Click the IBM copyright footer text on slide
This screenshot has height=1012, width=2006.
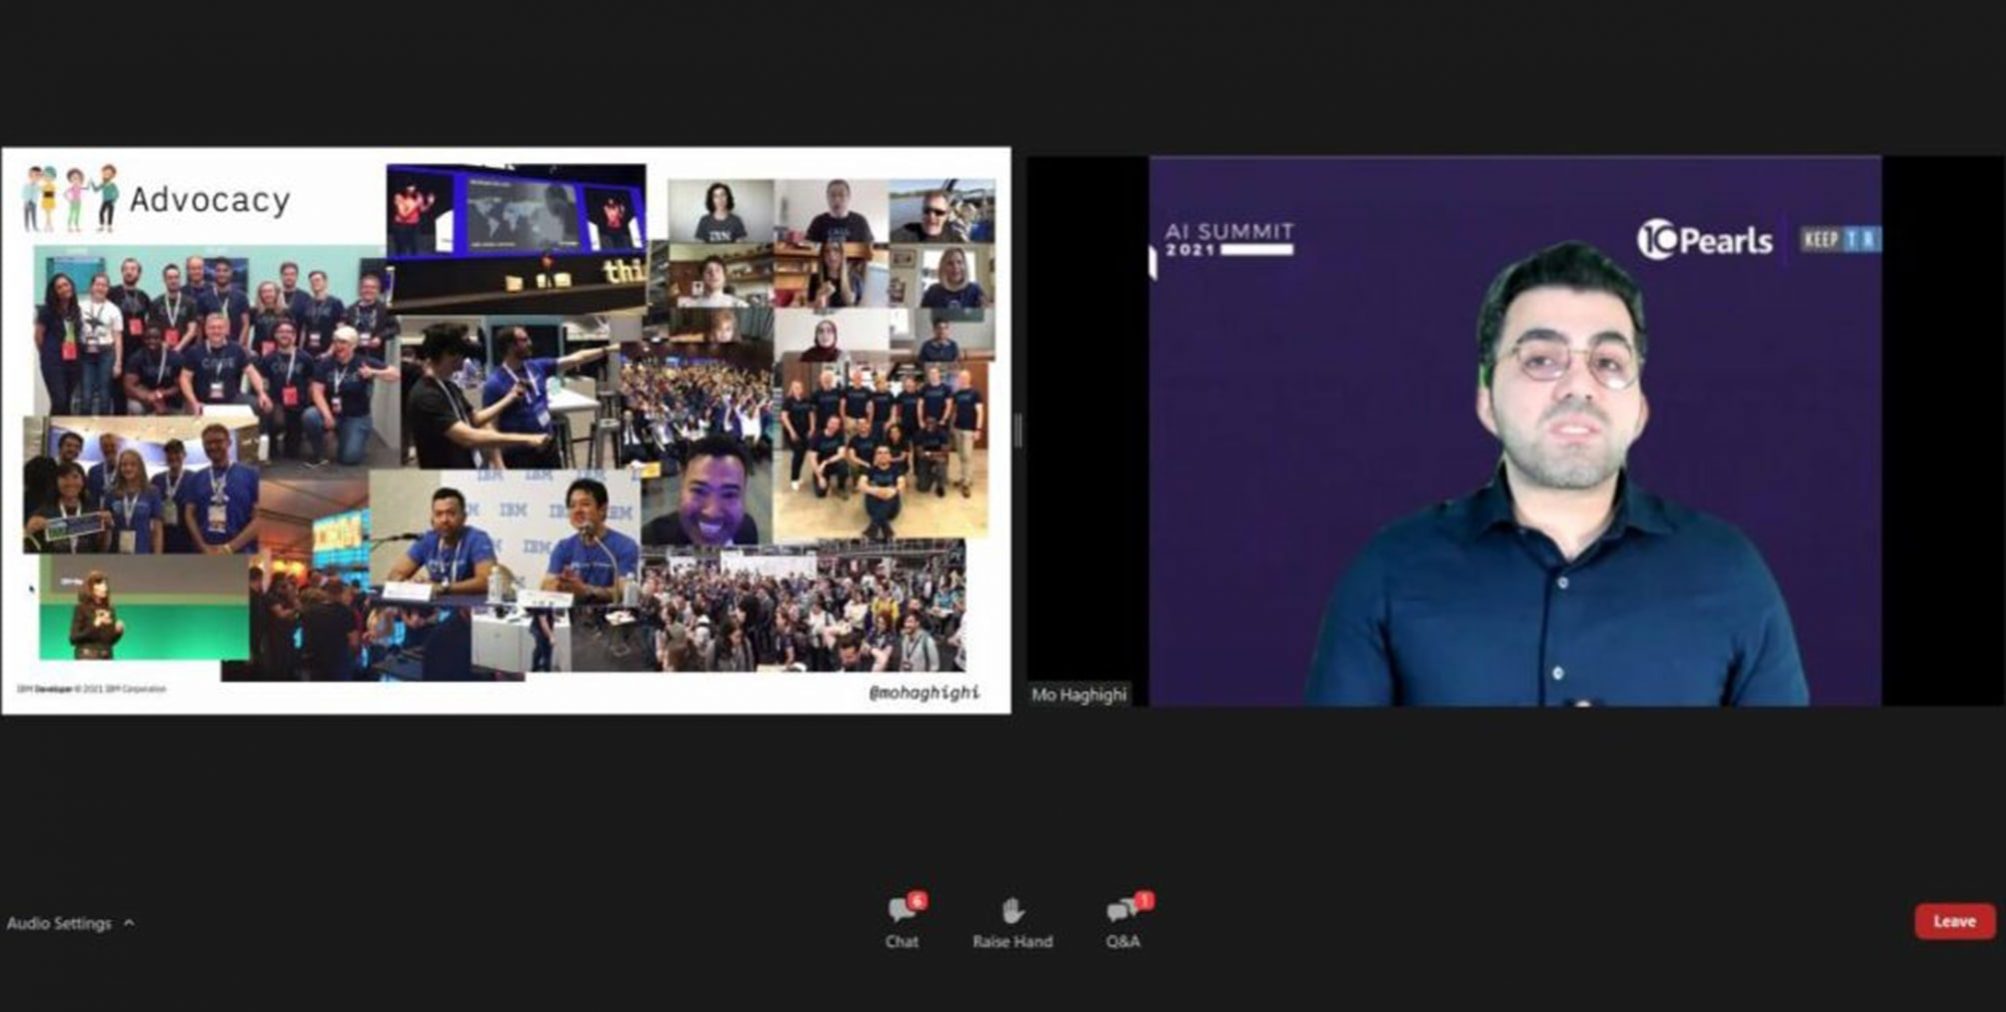point(92,689)
